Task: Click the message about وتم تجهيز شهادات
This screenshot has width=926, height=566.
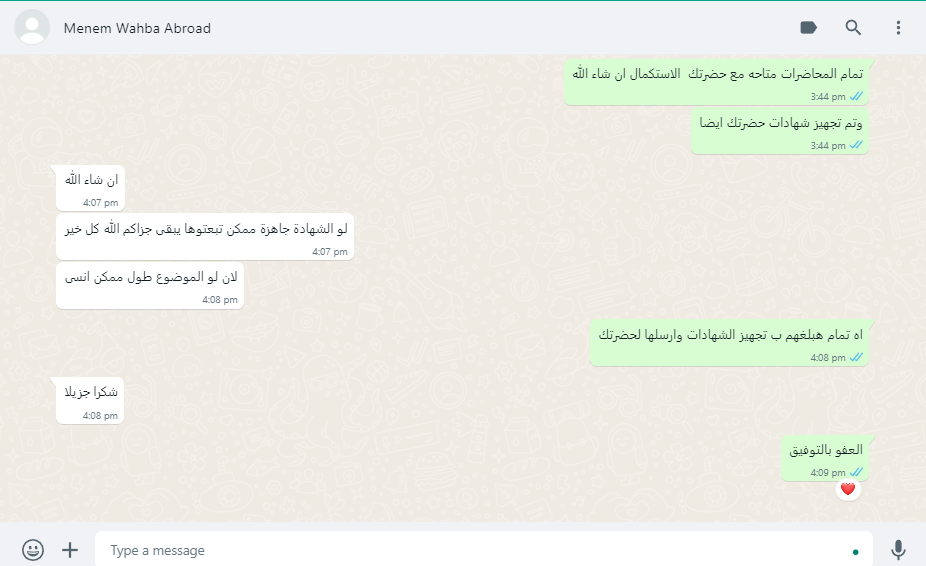Action: click(780, 131)
